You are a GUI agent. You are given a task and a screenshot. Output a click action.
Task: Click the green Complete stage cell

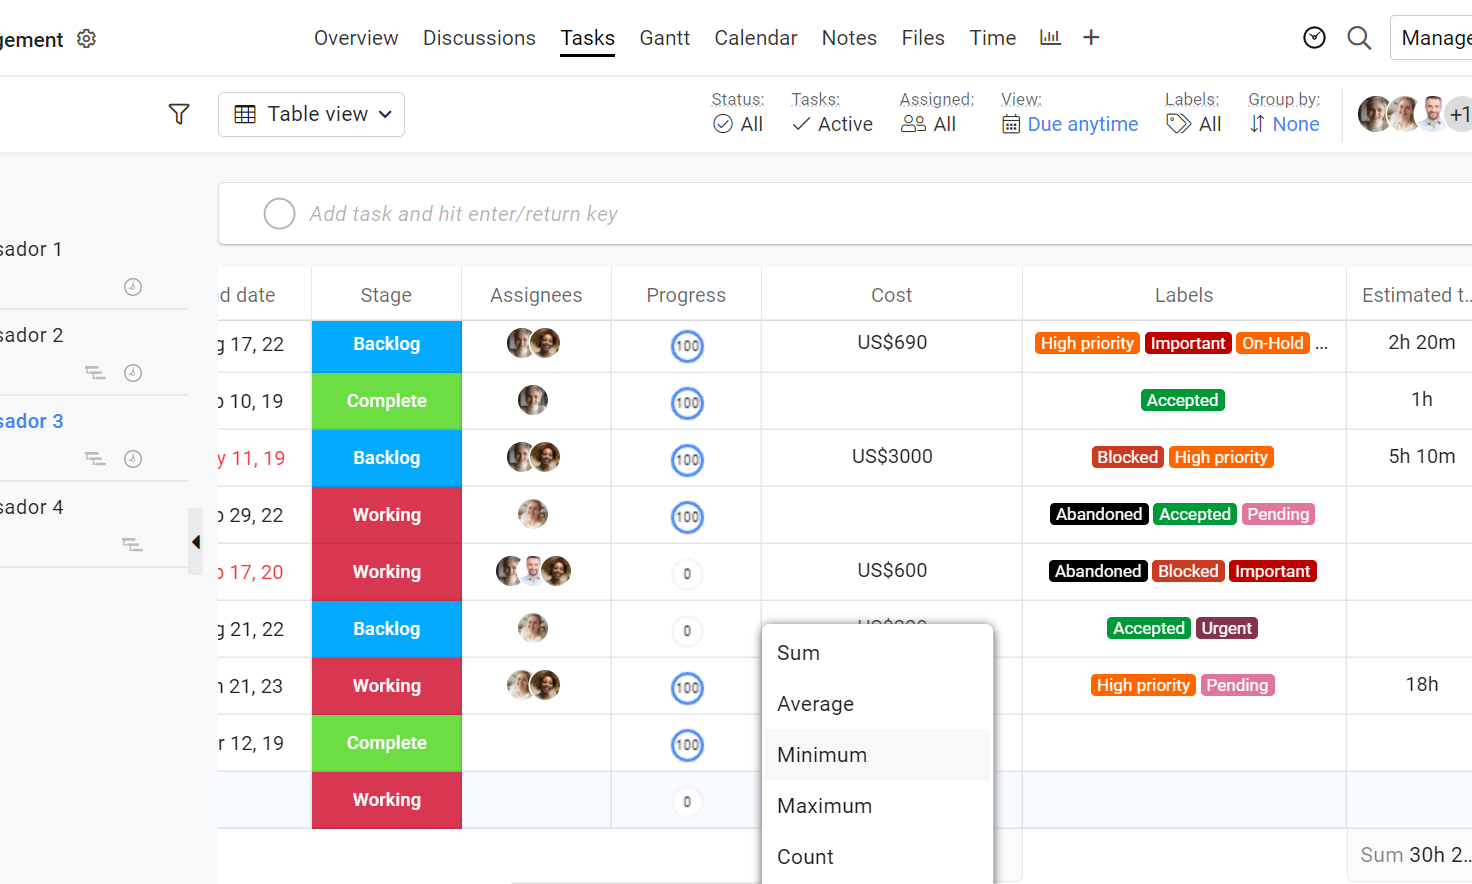tap(386, 401)
